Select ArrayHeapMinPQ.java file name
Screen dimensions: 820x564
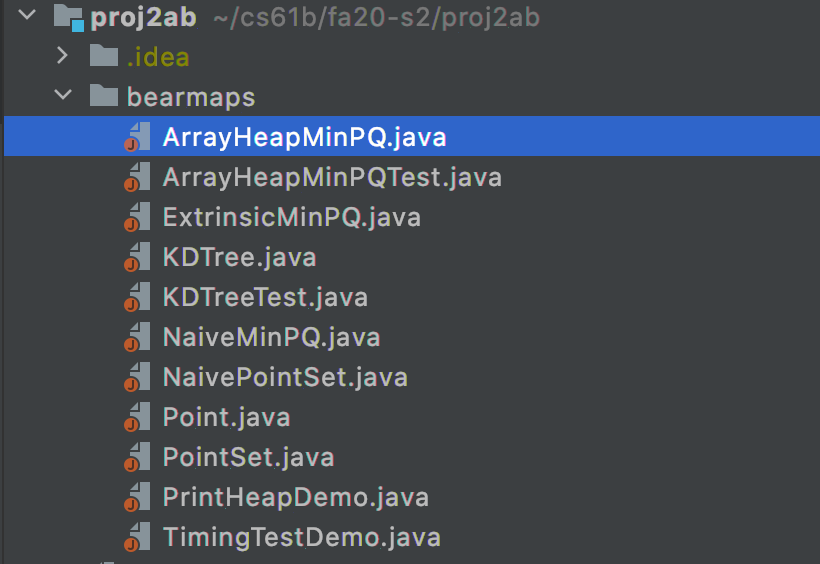pos(304,138)
